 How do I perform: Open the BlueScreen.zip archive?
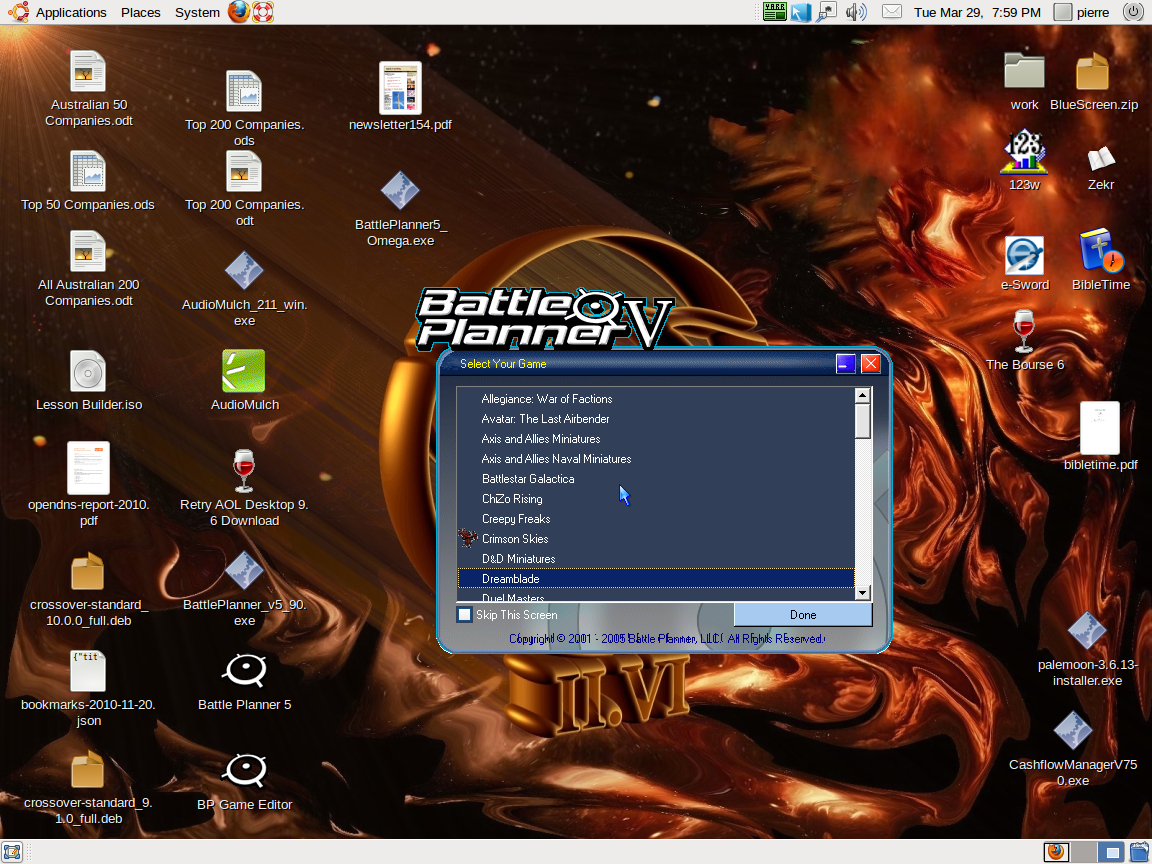pos(1093,72)
